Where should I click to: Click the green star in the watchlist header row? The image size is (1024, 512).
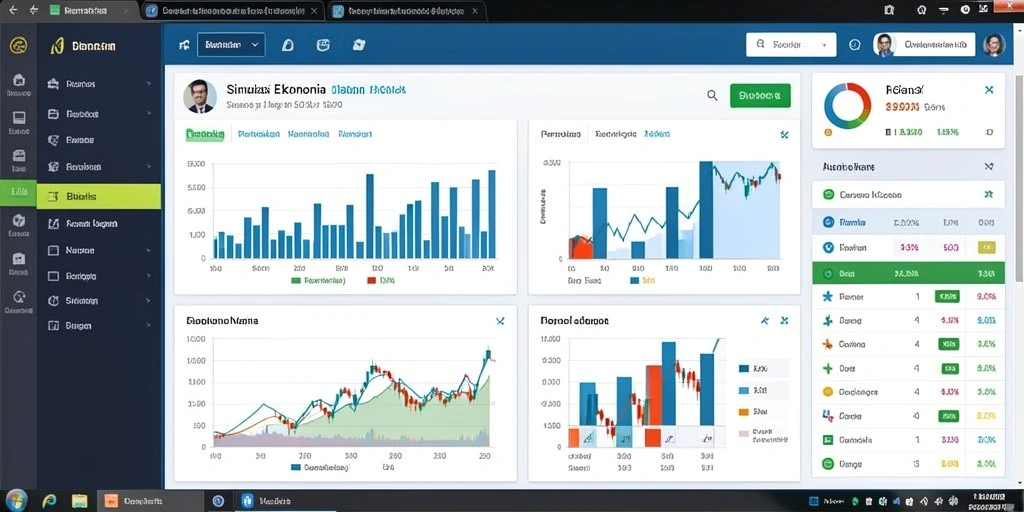(x=988, y=194)
